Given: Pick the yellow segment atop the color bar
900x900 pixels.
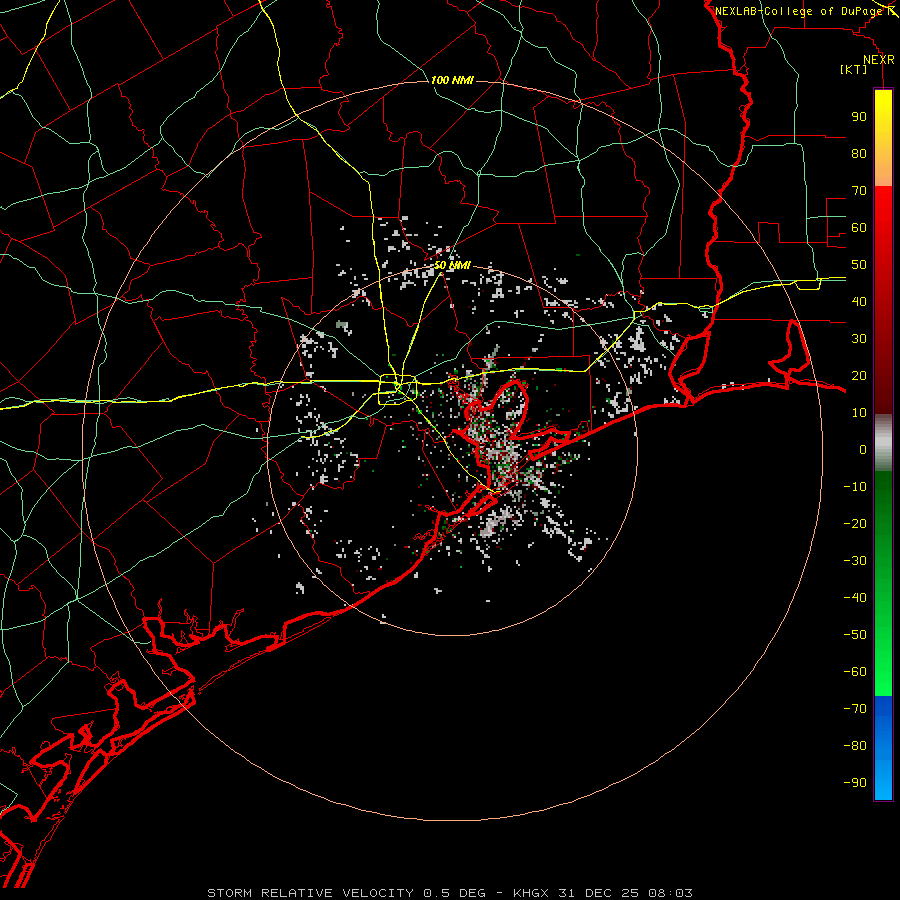Looking at the screenshot, I should tap(883, 138).
